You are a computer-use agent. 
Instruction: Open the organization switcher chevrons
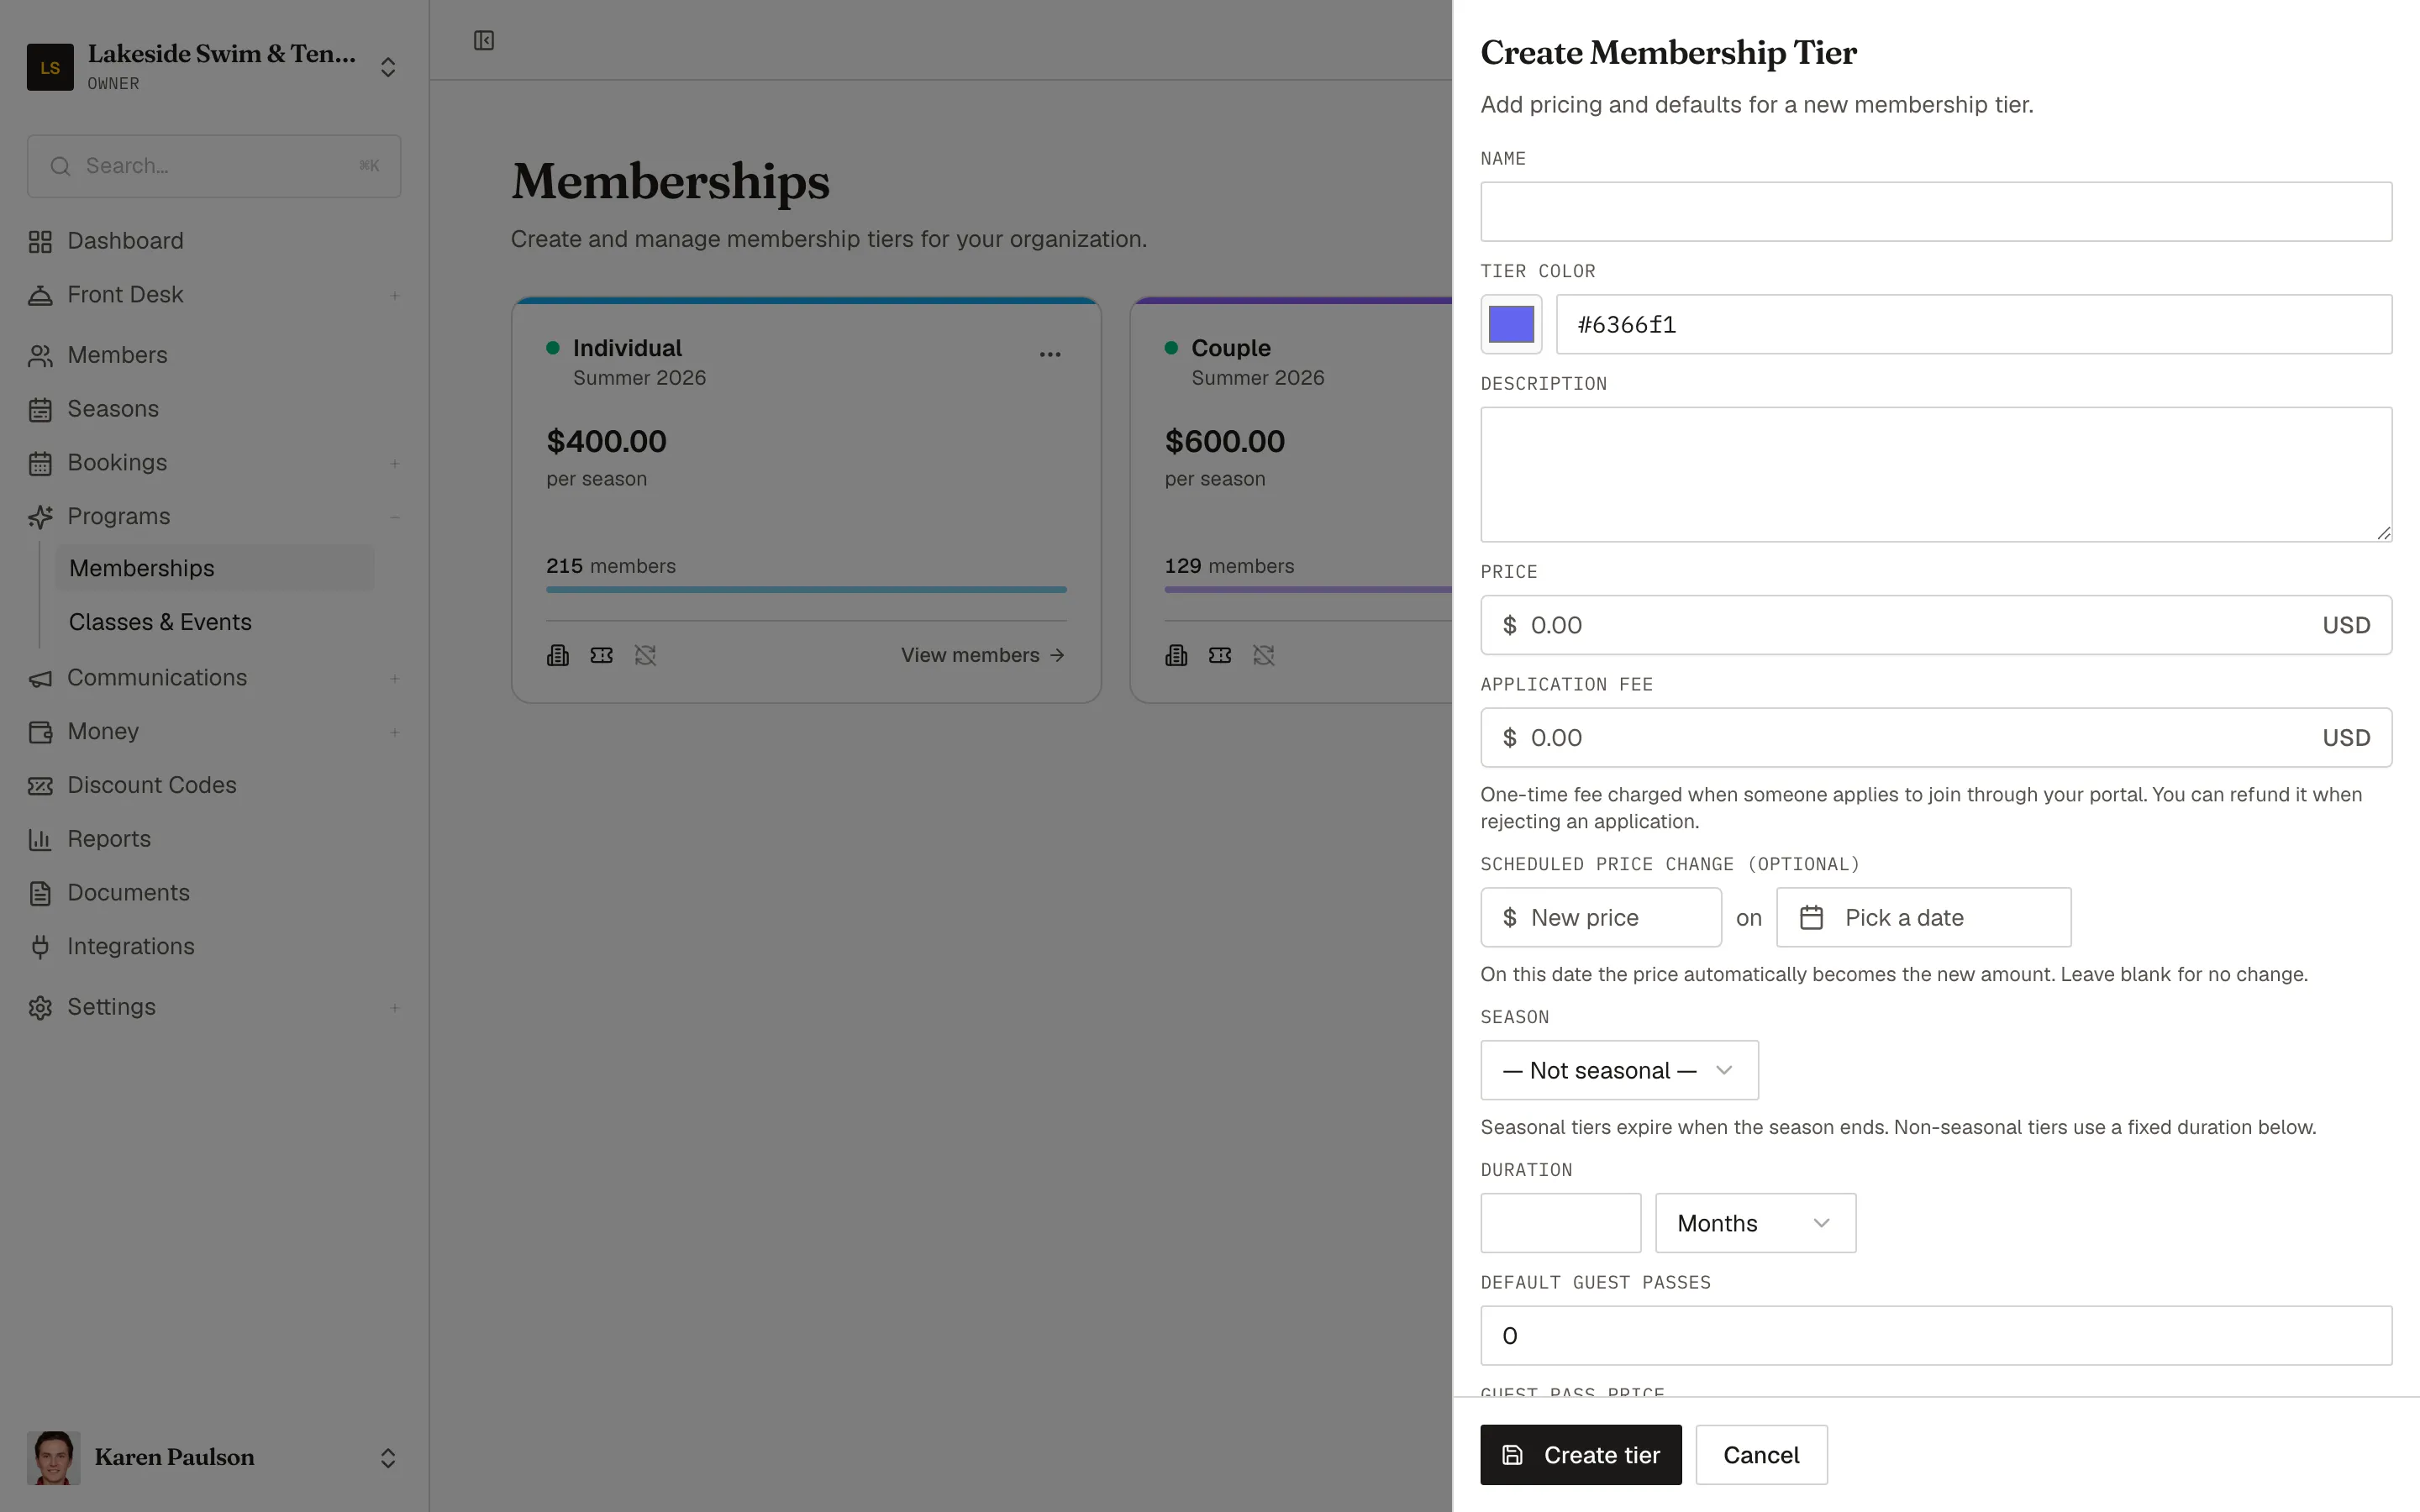click(x=388, y=67)
